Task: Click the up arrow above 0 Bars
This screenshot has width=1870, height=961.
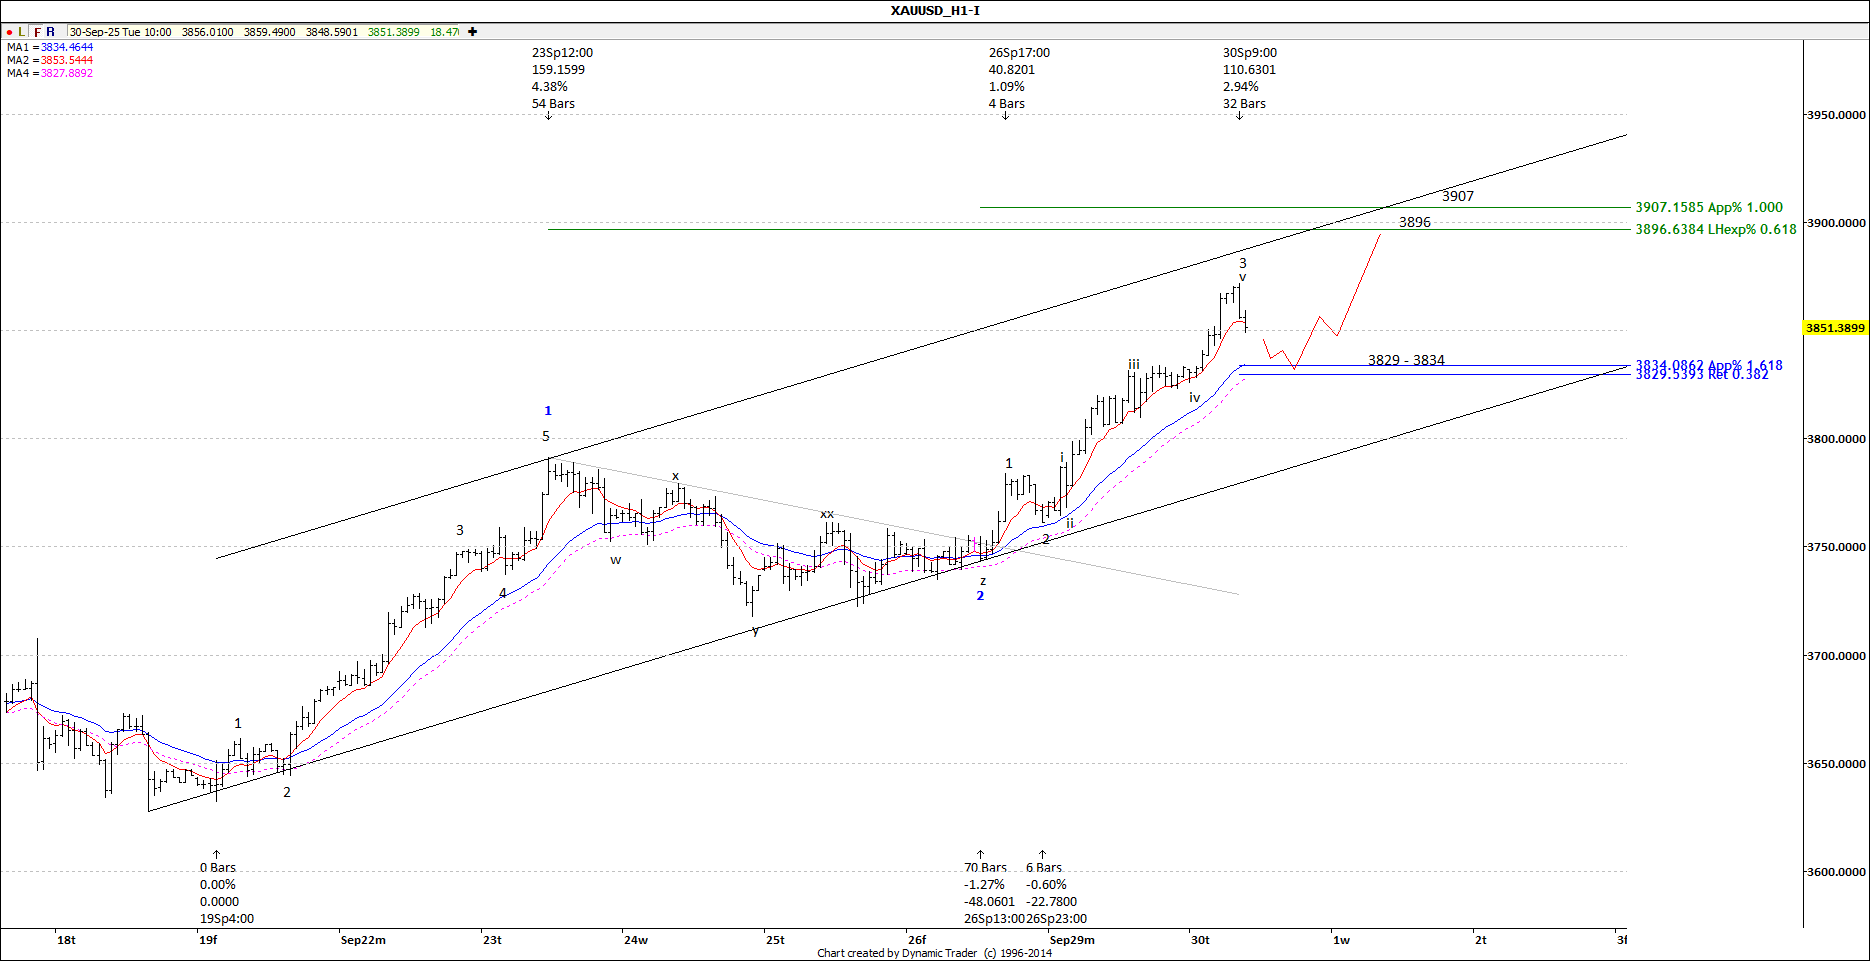Action: 216,855
